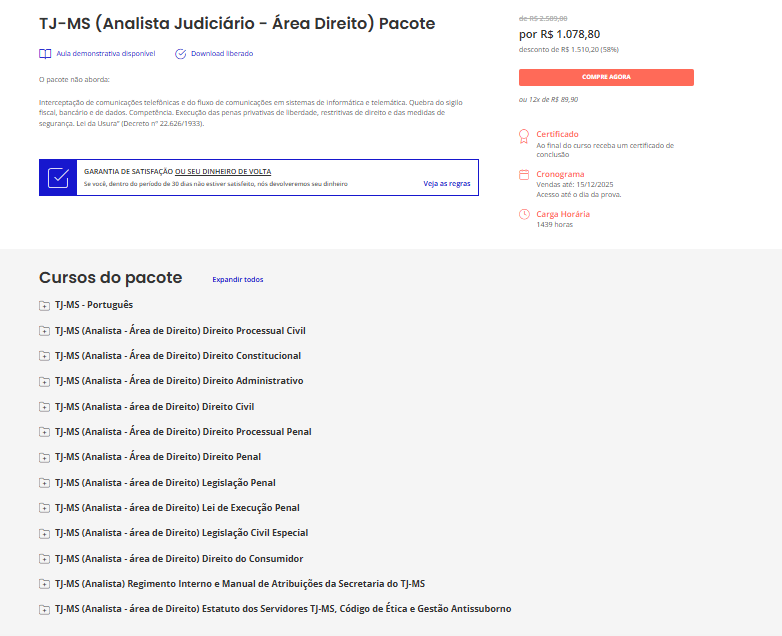Expand the Direito Administrativo course

tap(44, 382)
